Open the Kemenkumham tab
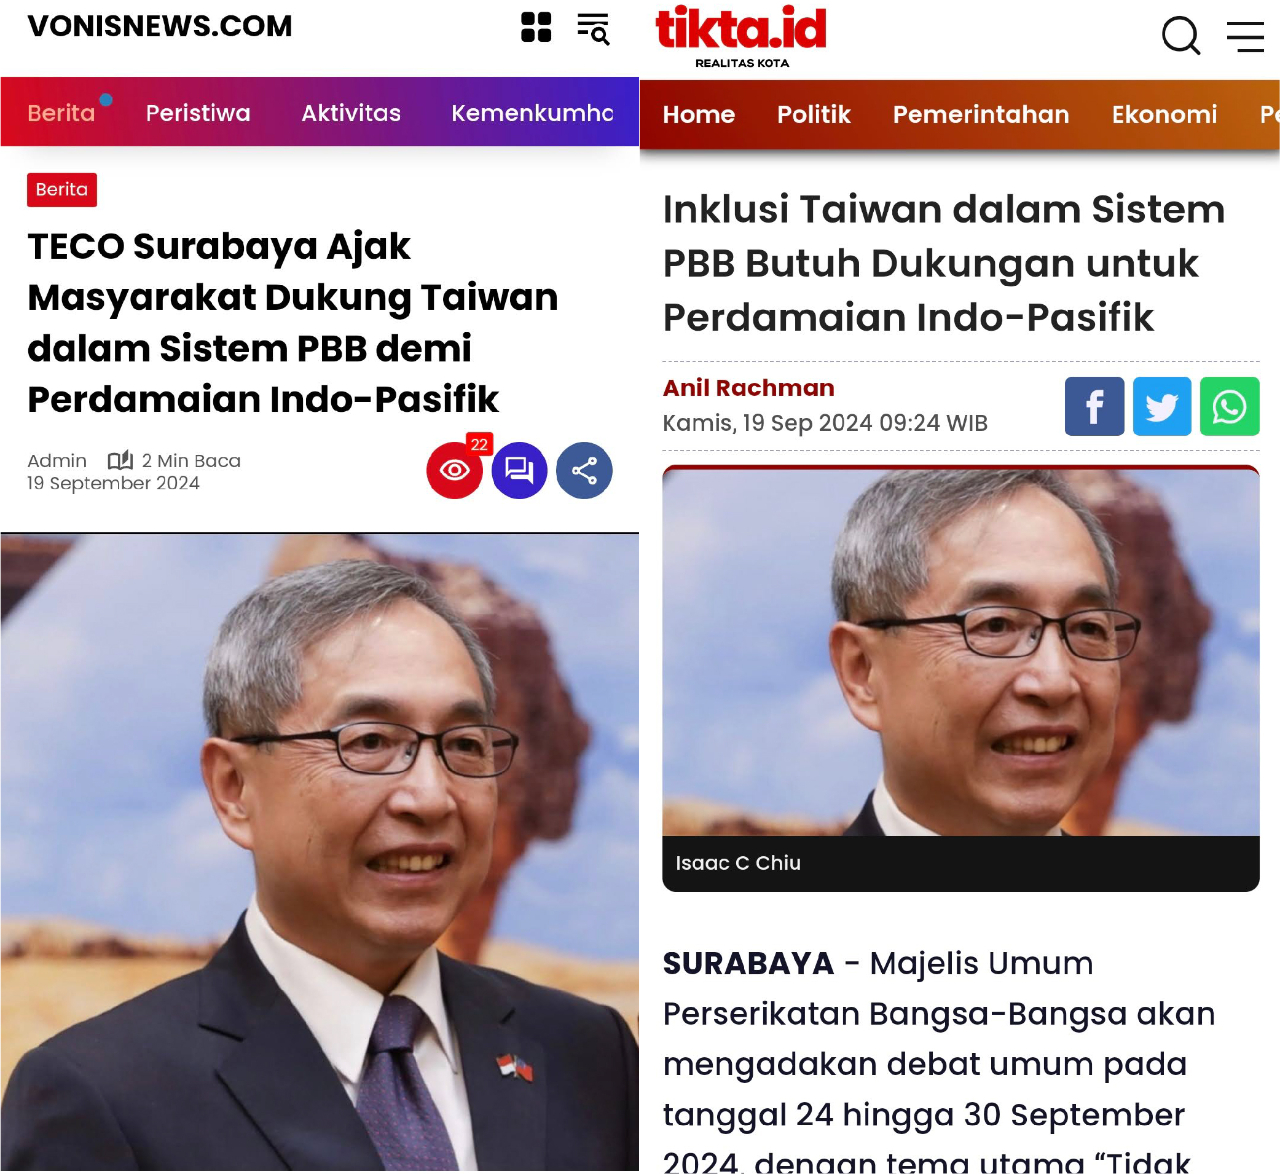1280x1174 pixels. click(x=532, y=113)
